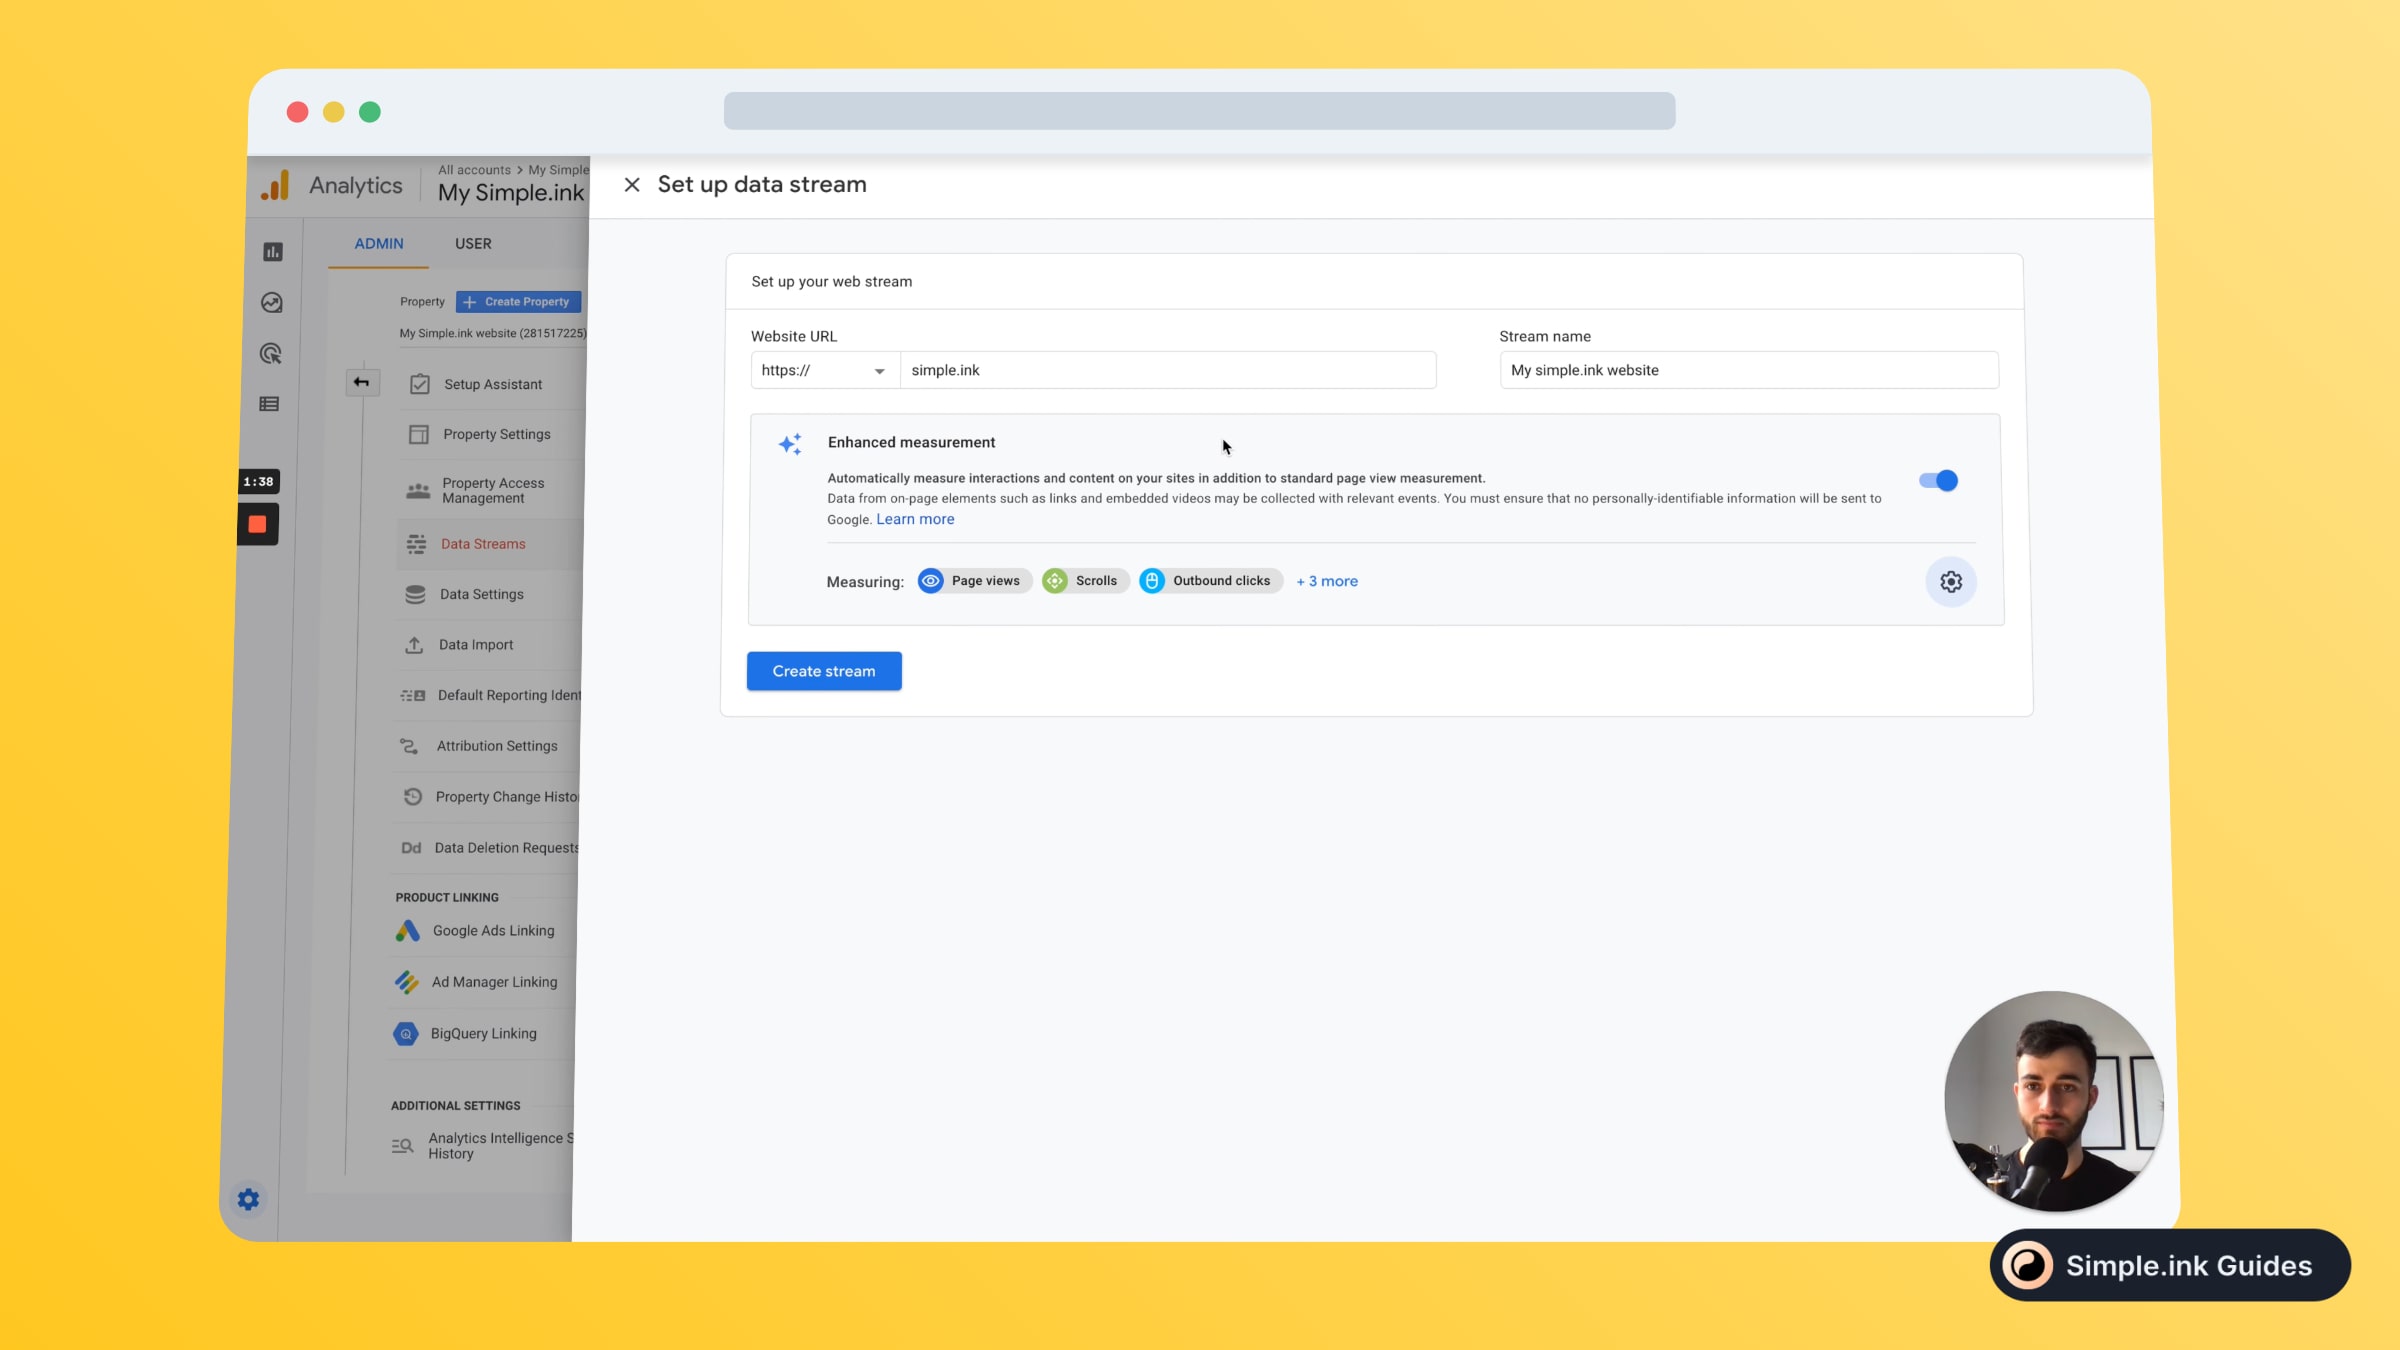Open enhanced measurement settings gear

1951,582
